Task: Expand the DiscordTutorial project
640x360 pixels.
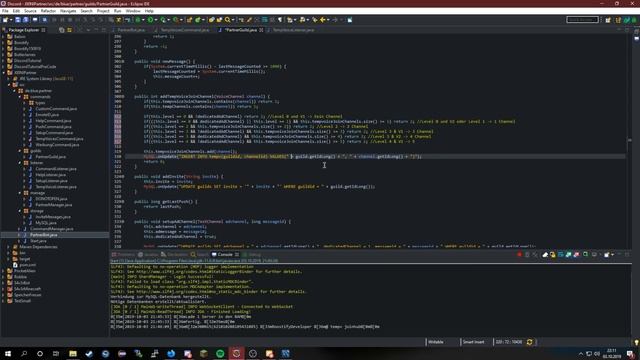Action: pos(4,60)
